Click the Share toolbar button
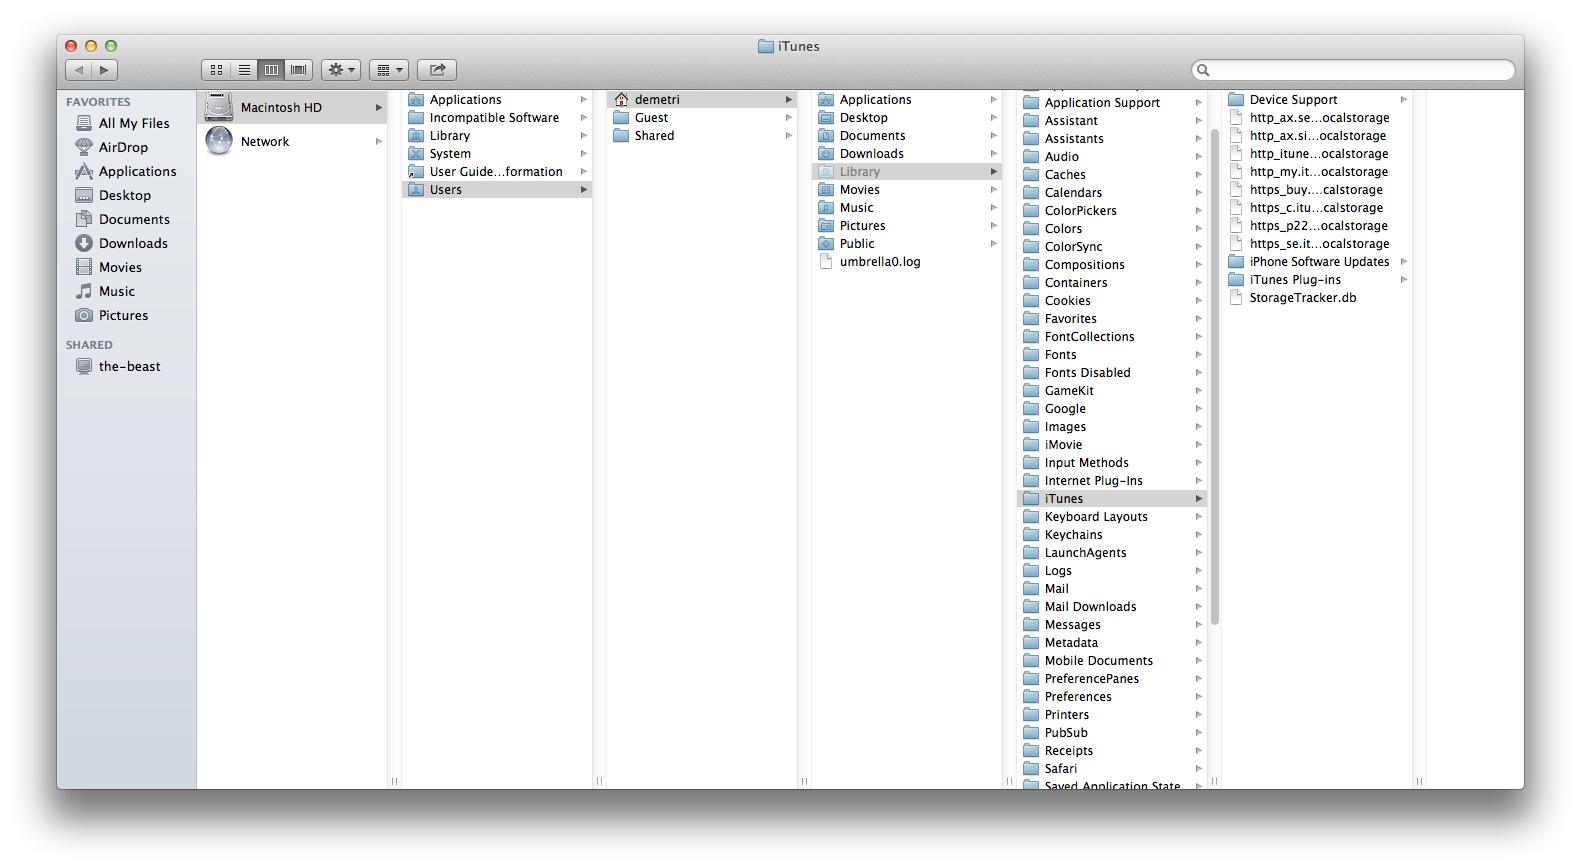 [x=437, y=70]
